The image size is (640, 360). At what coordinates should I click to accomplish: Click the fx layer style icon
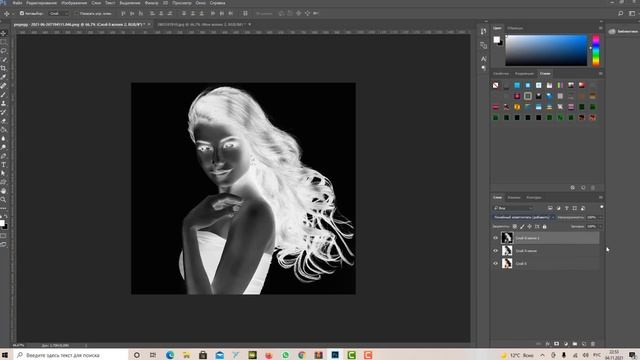pos(548,344)
